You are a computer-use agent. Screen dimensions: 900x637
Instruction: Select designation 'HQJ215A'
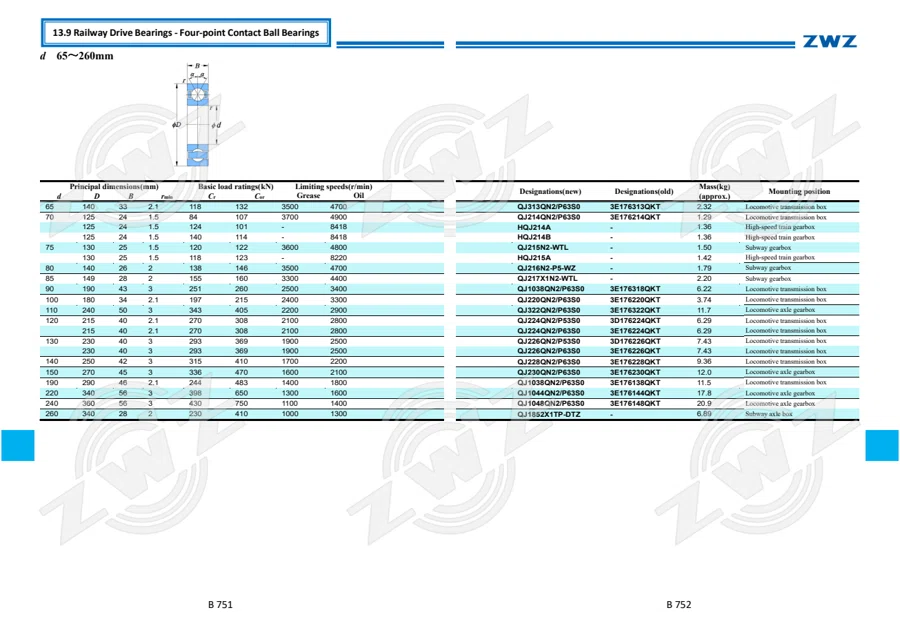coord(534,258)
